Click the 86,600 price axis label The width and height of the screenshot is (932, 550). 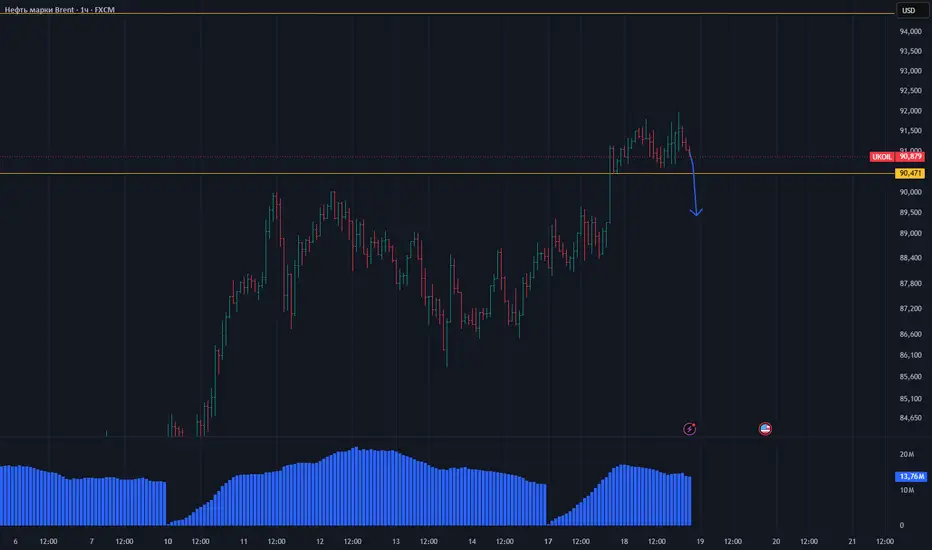click(911, 334)
